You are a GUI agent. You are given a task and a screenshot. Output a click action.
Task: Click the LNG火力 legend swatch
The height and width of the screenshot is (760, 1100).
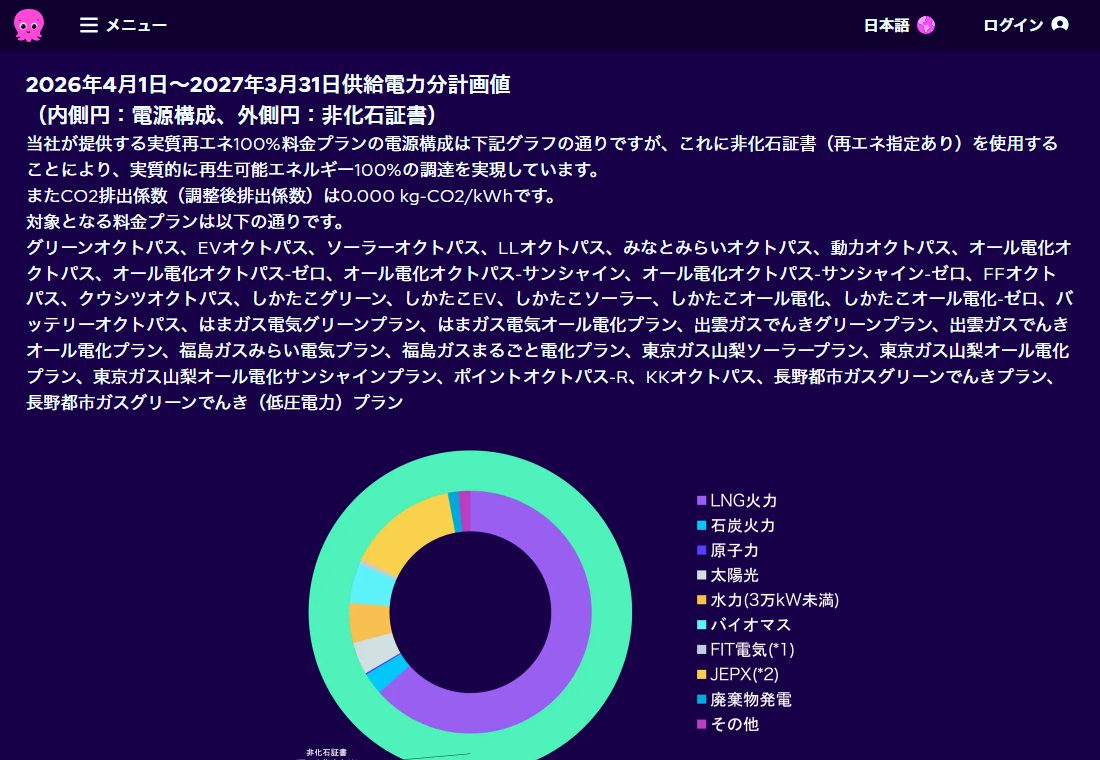point(701,500)
